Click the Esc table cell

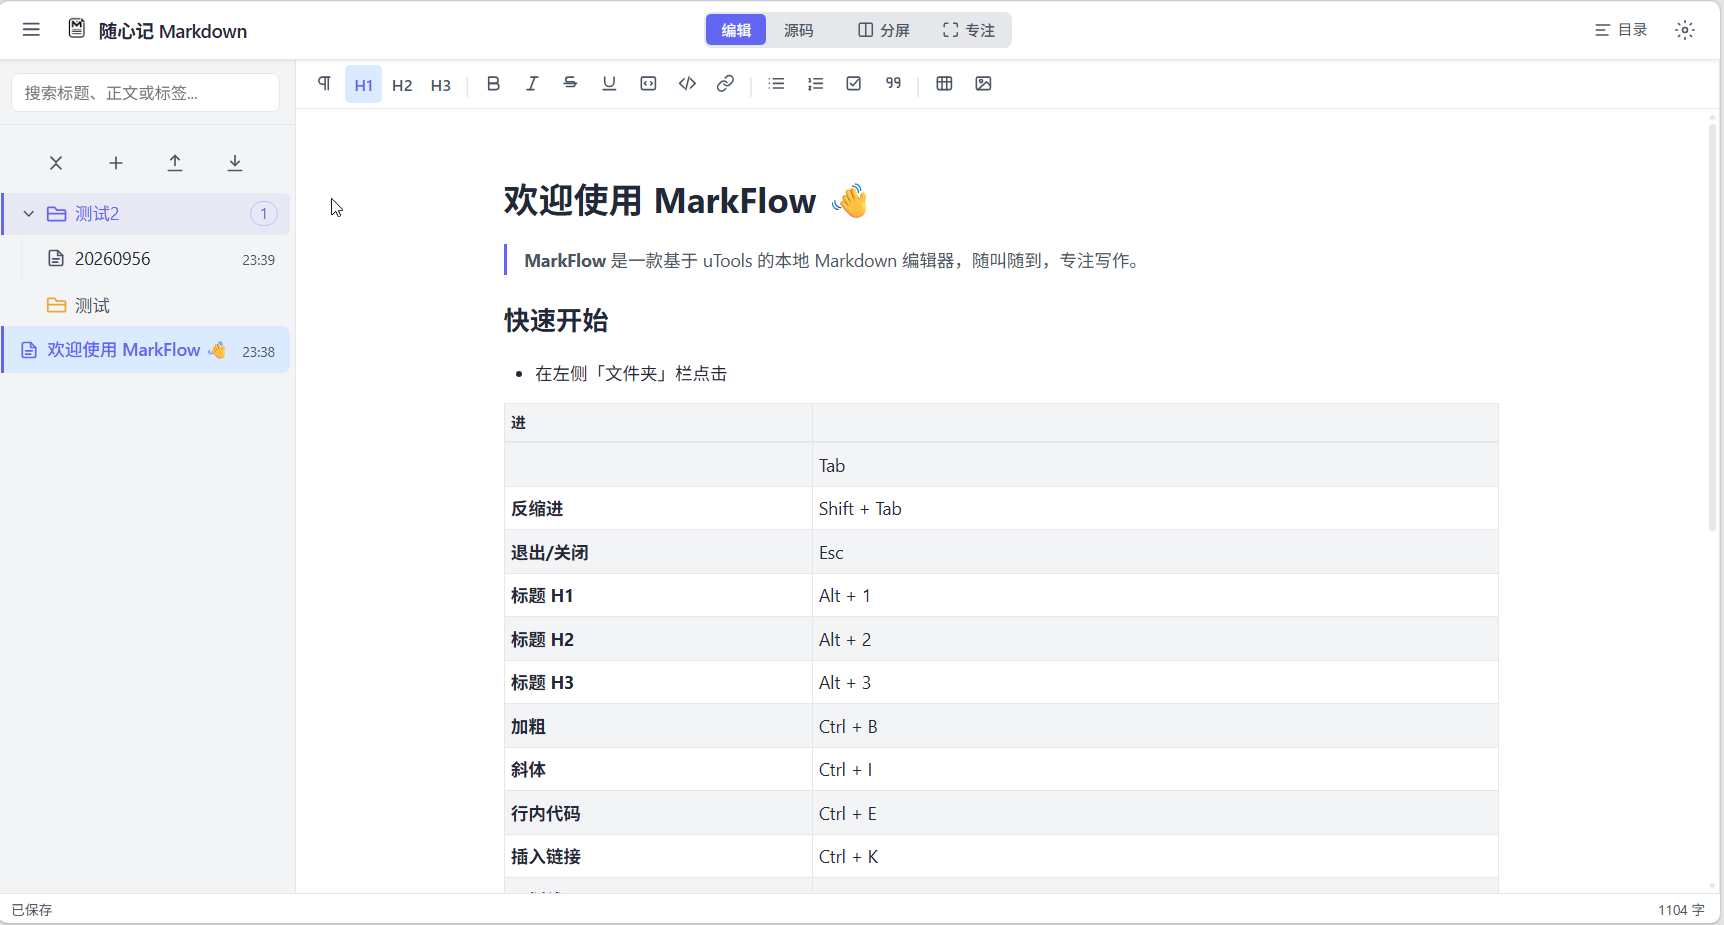[x=1155, y=553]
